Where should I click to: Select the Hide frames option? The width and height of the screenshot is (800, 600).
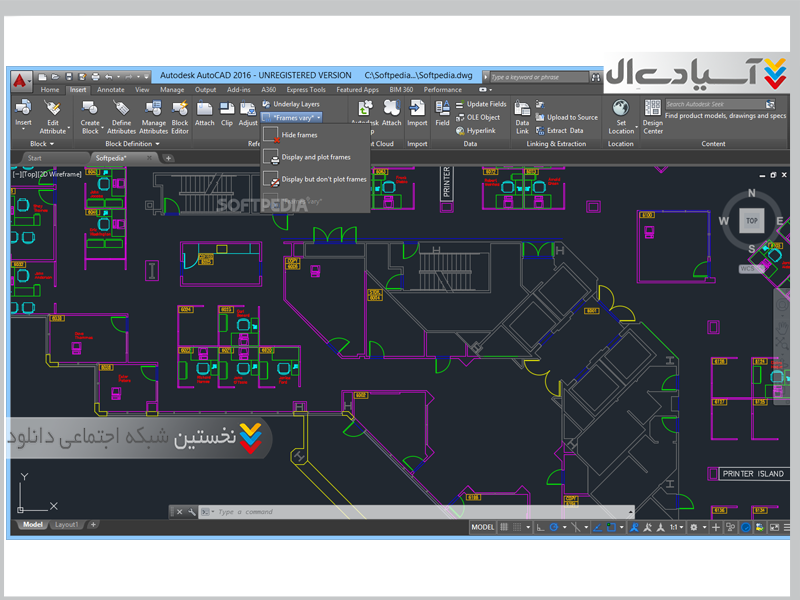click(299, 134)
